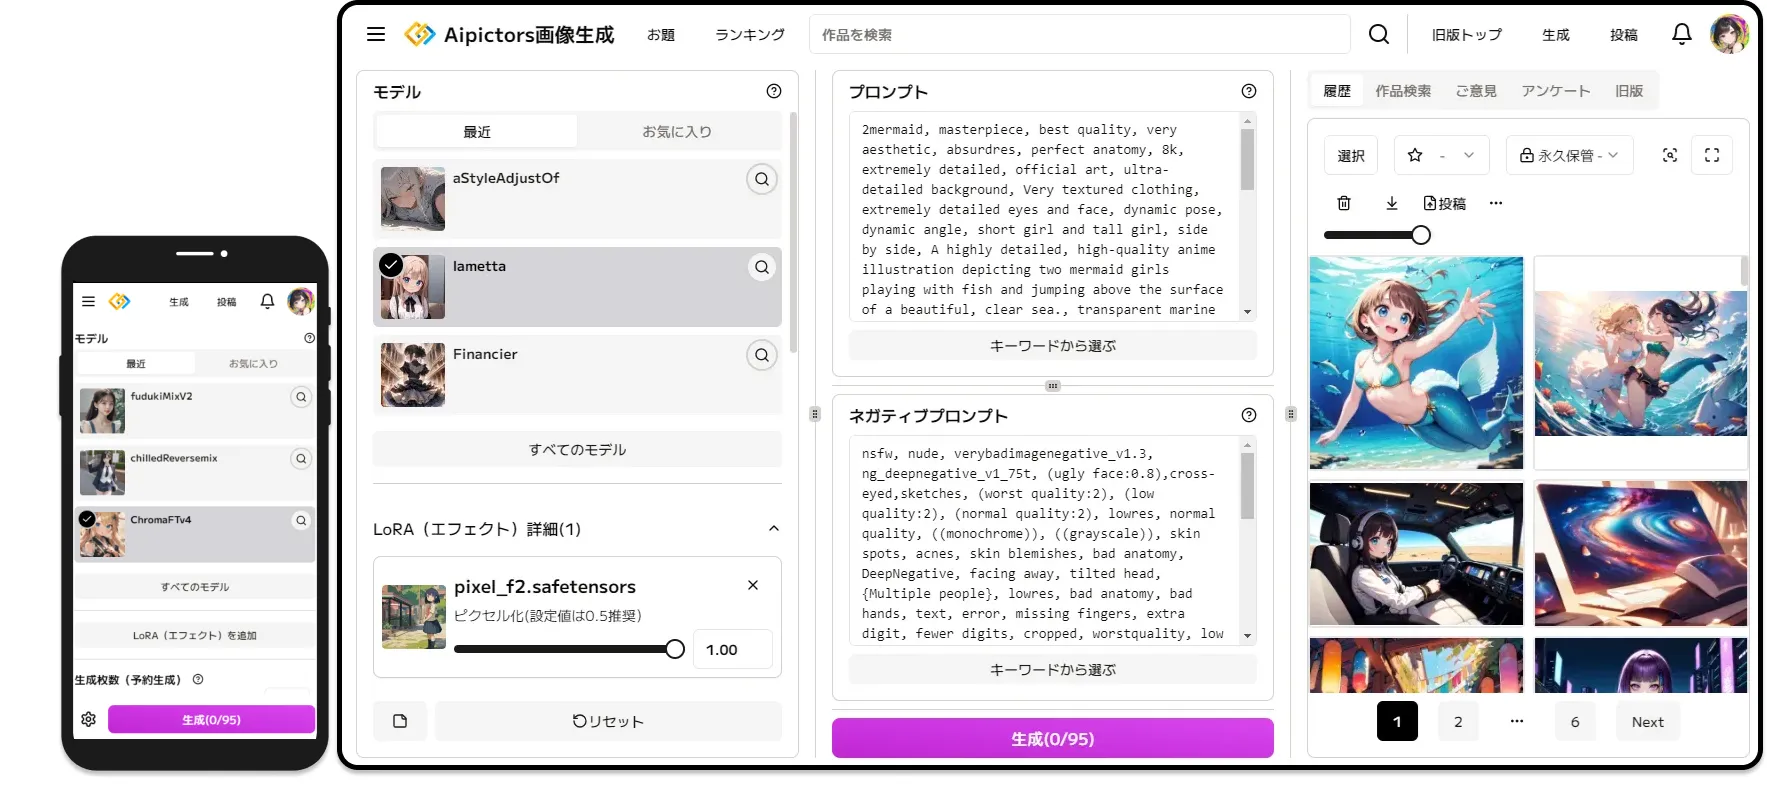1767x789 pixels.
Task: Open notifications bell in desktop header
Action: tap(1682, 34)
